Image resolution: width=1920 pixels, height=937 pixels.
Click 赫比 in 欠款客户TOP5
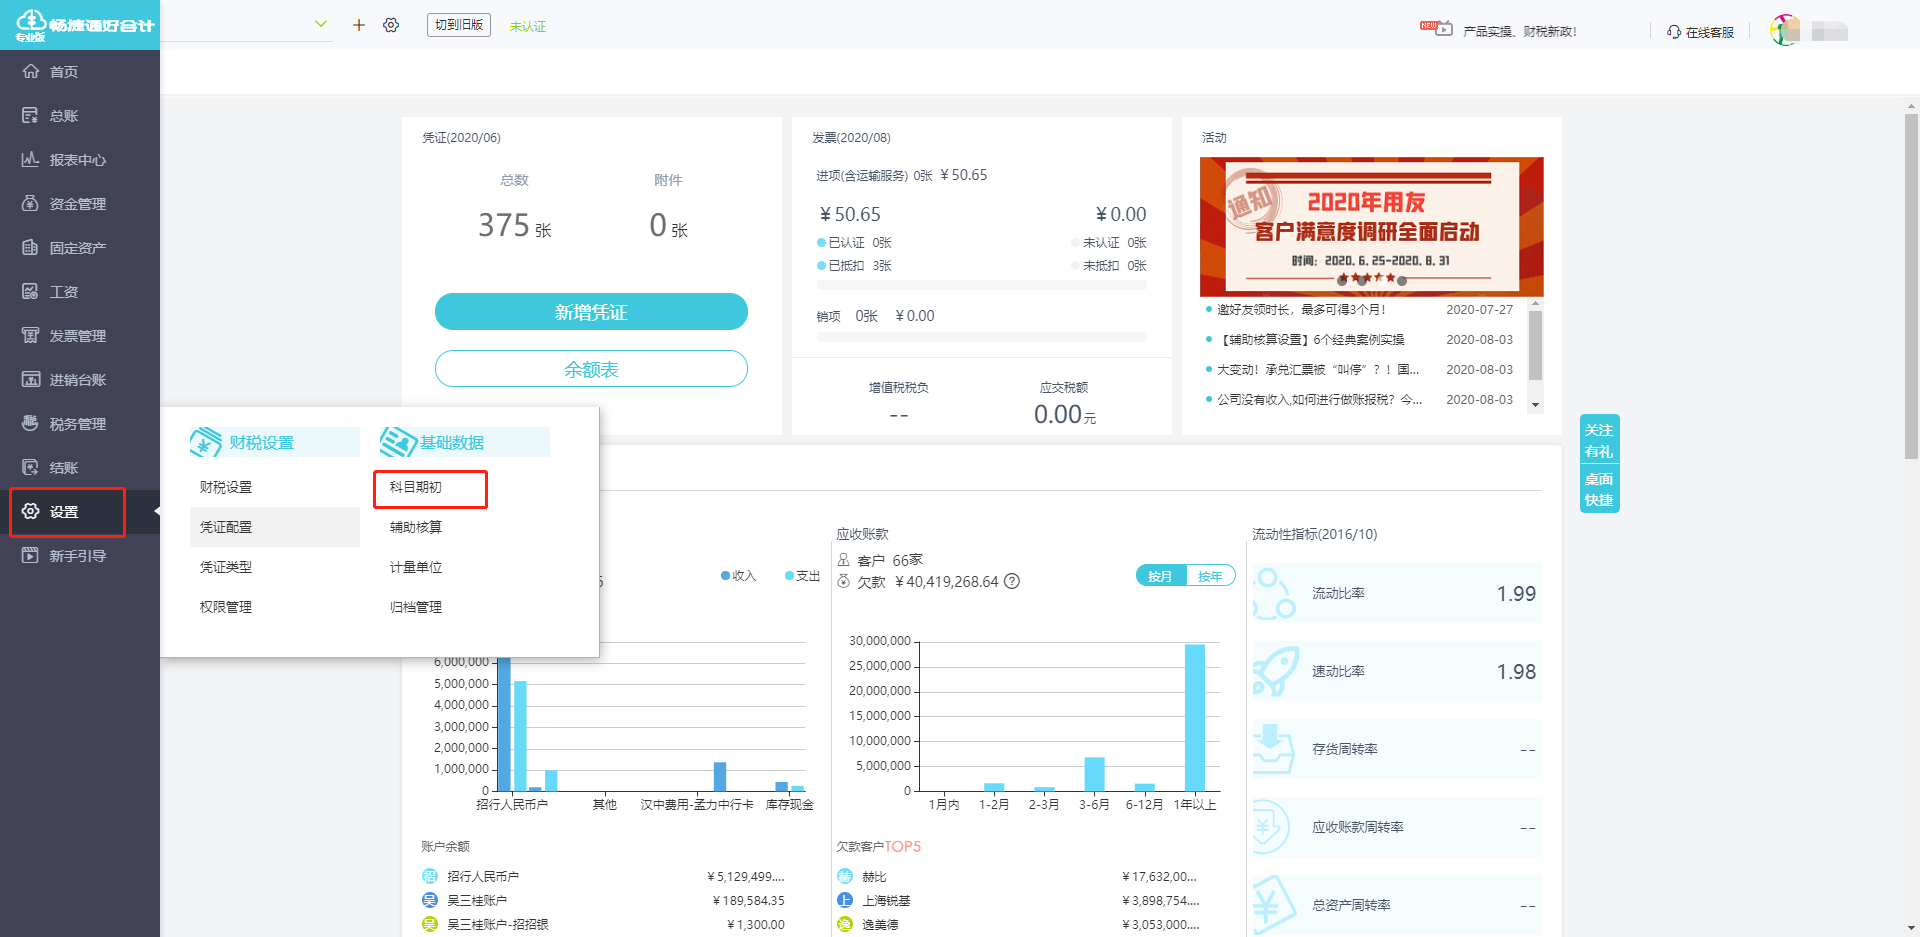874,877
